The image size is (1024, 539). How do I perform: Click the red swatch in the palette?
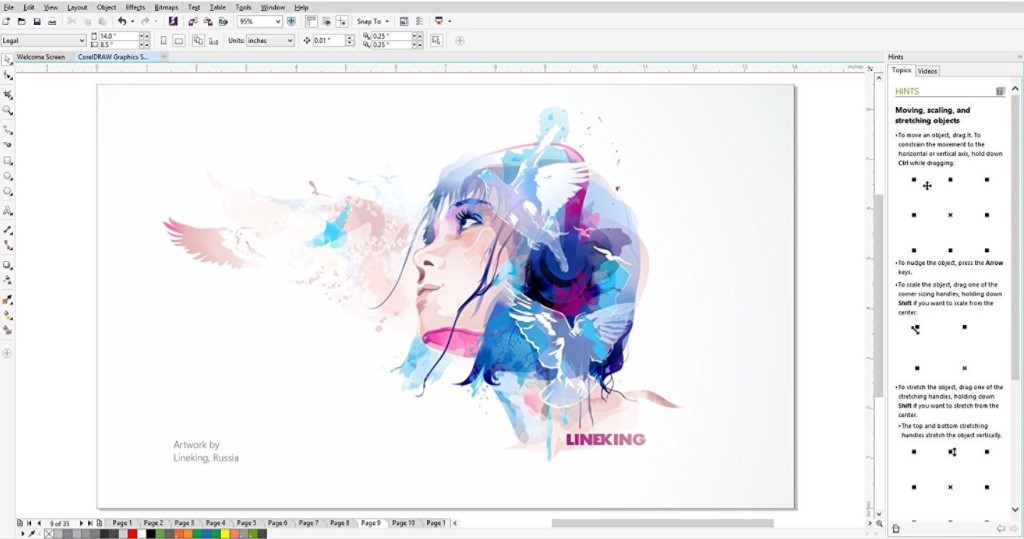coord(132,534)
